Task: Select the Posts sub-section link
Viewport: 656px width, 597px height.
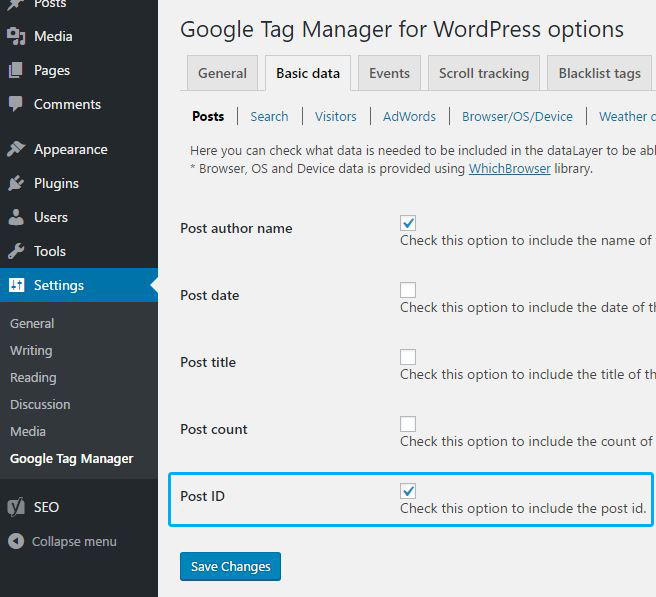Action: tap(208, 116)
